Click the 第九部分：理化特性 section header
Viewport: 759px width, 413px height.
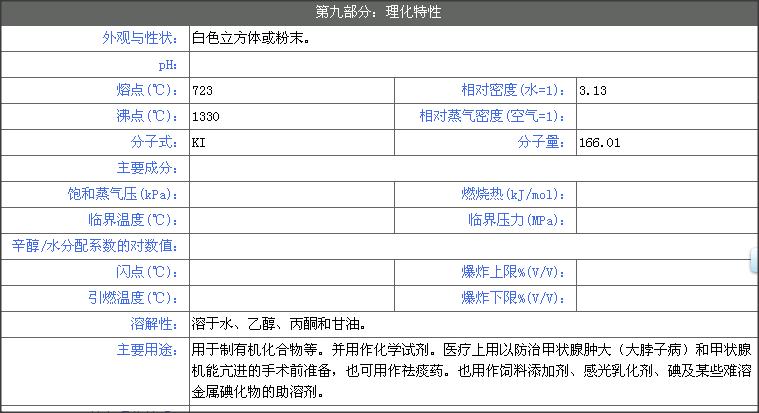coord(378,12)
